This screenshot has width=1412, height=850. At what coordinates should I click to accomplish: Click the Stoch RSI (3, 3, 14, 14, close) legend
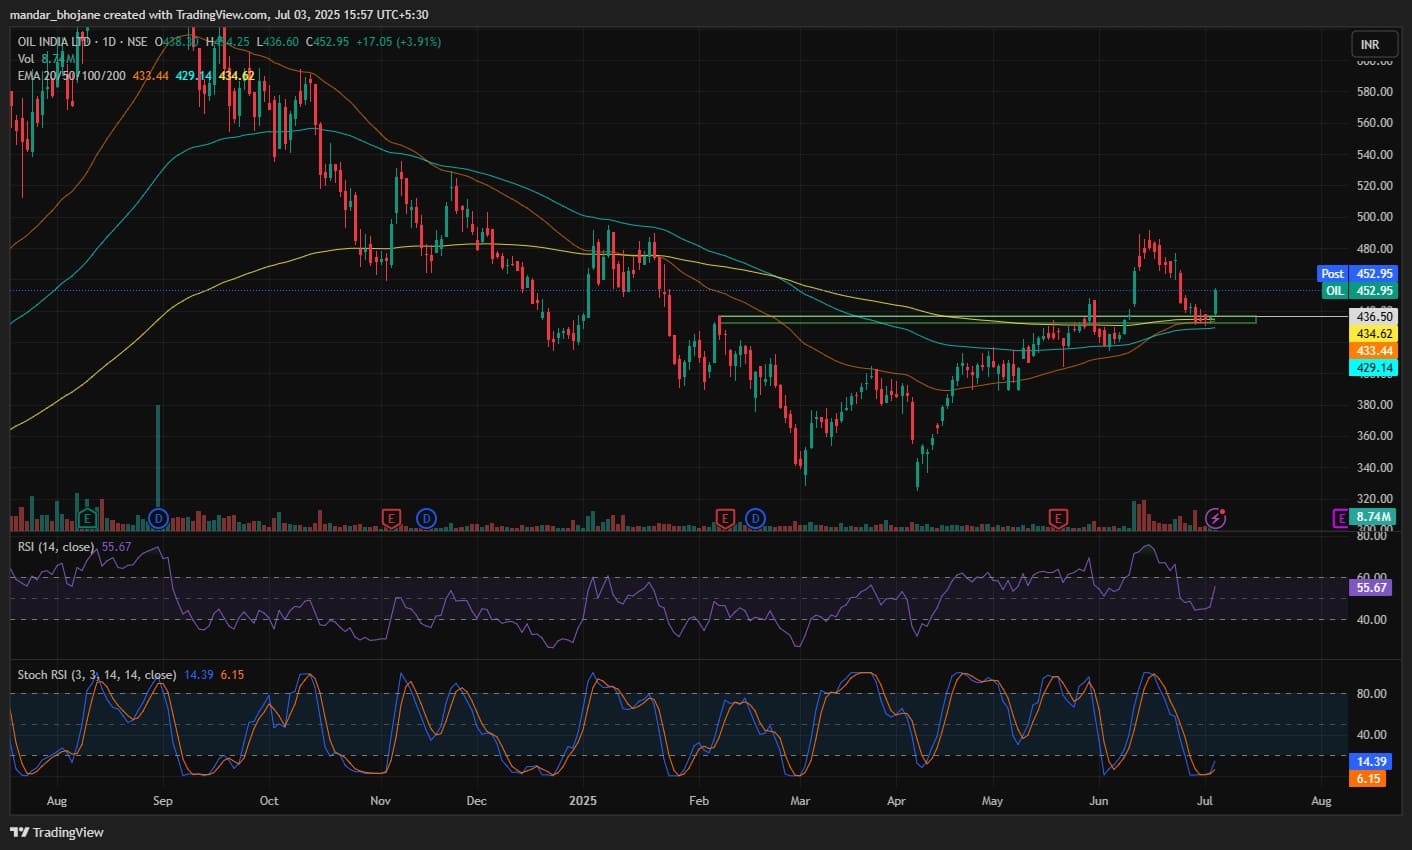pyautogui.click(x=97, y=675)
